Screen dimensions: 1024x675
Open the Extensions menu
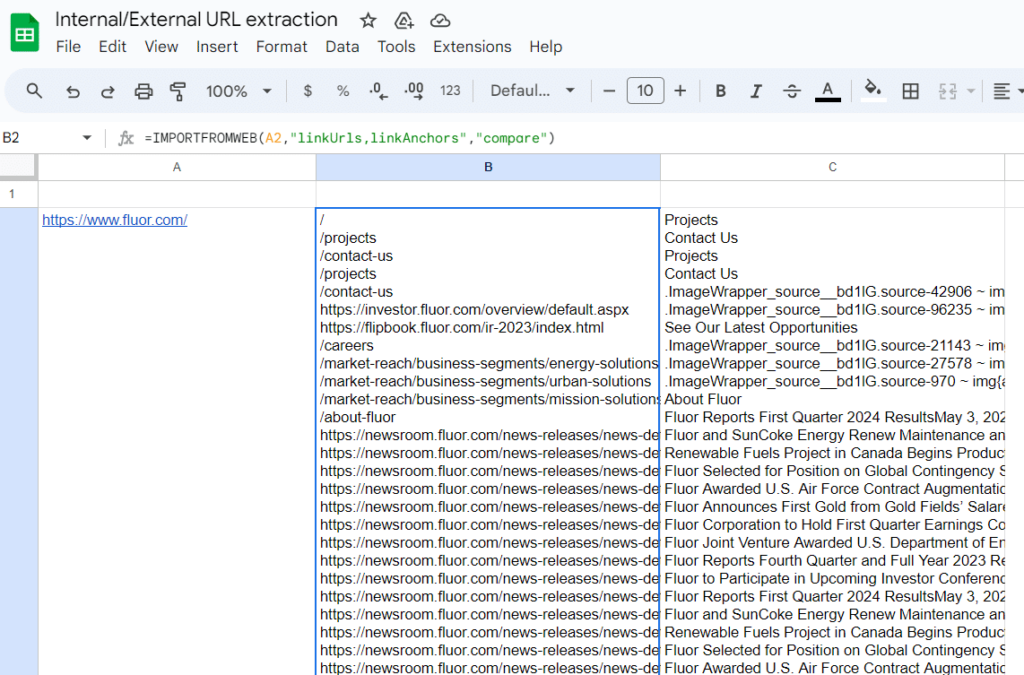click(x=472, y=47)
